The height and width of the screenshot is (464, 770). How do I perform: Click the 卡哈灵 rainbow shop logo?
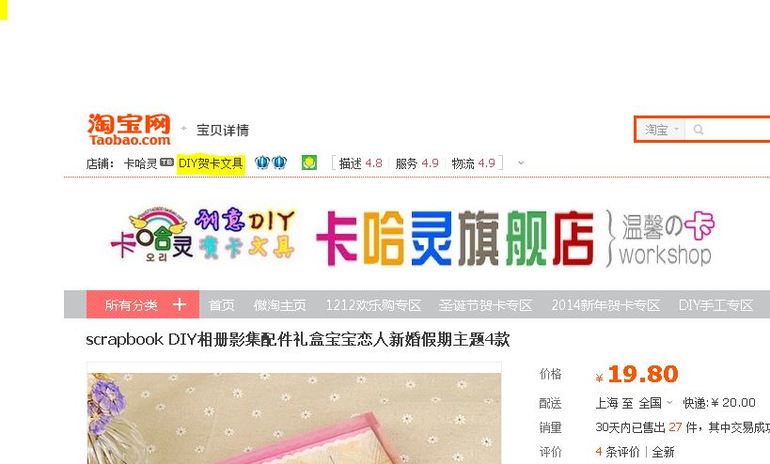152,234
